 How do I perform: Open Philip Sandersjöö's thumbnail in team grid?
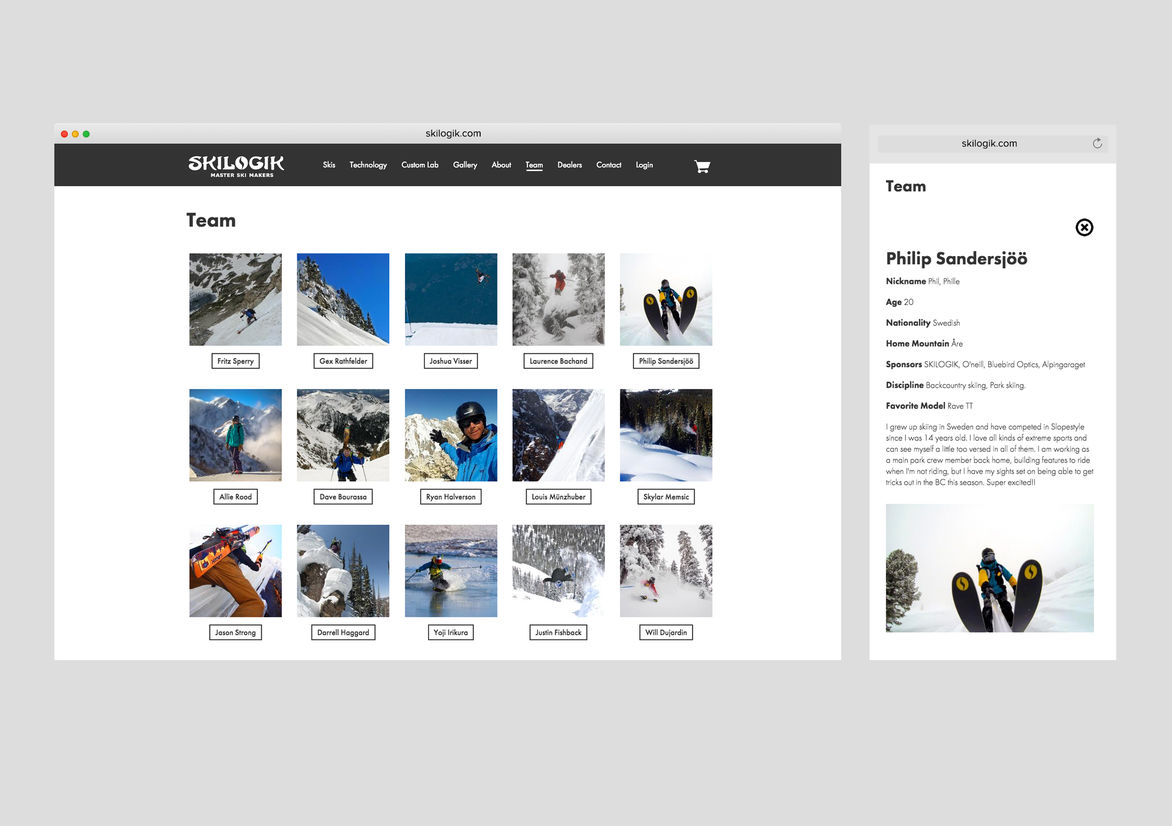[666, 299]
